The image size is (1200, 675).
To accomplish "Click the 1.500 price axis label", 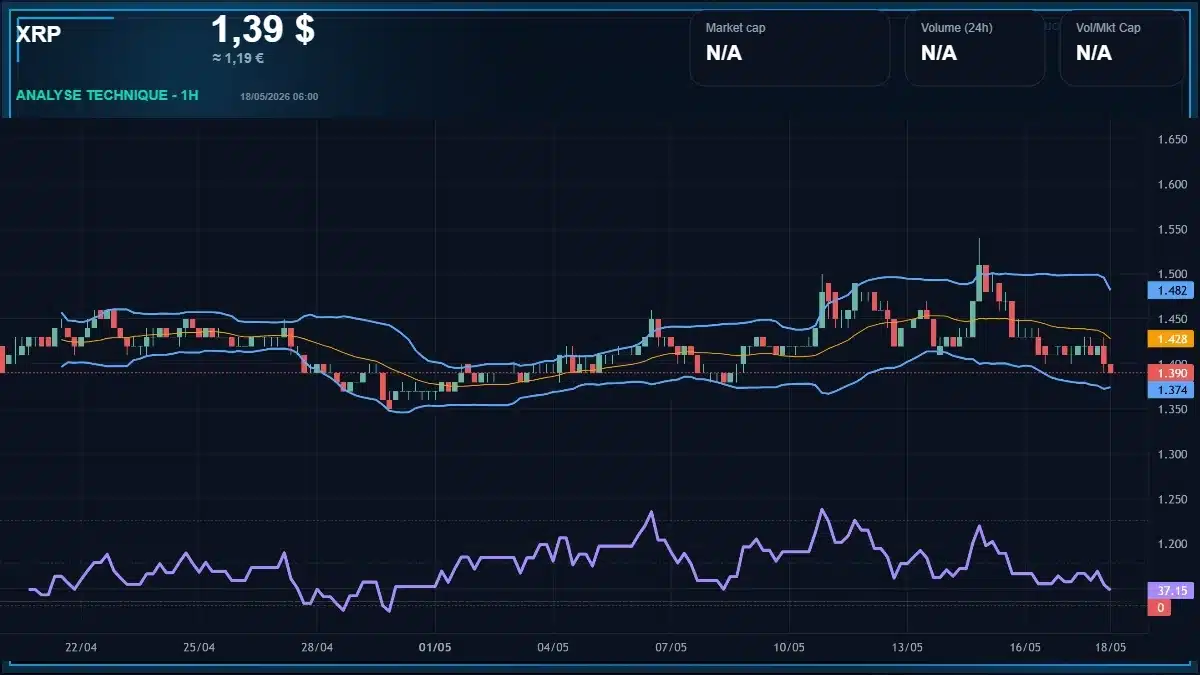I will [x=1172, y=274].
